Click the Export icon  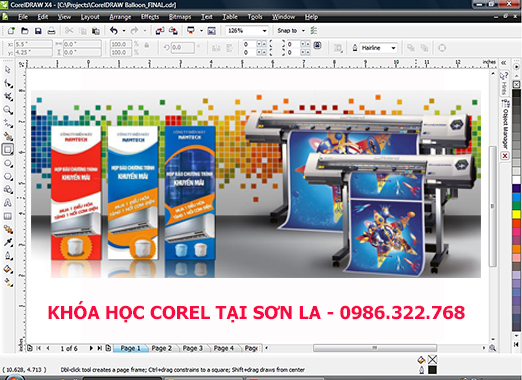(173, 31)
